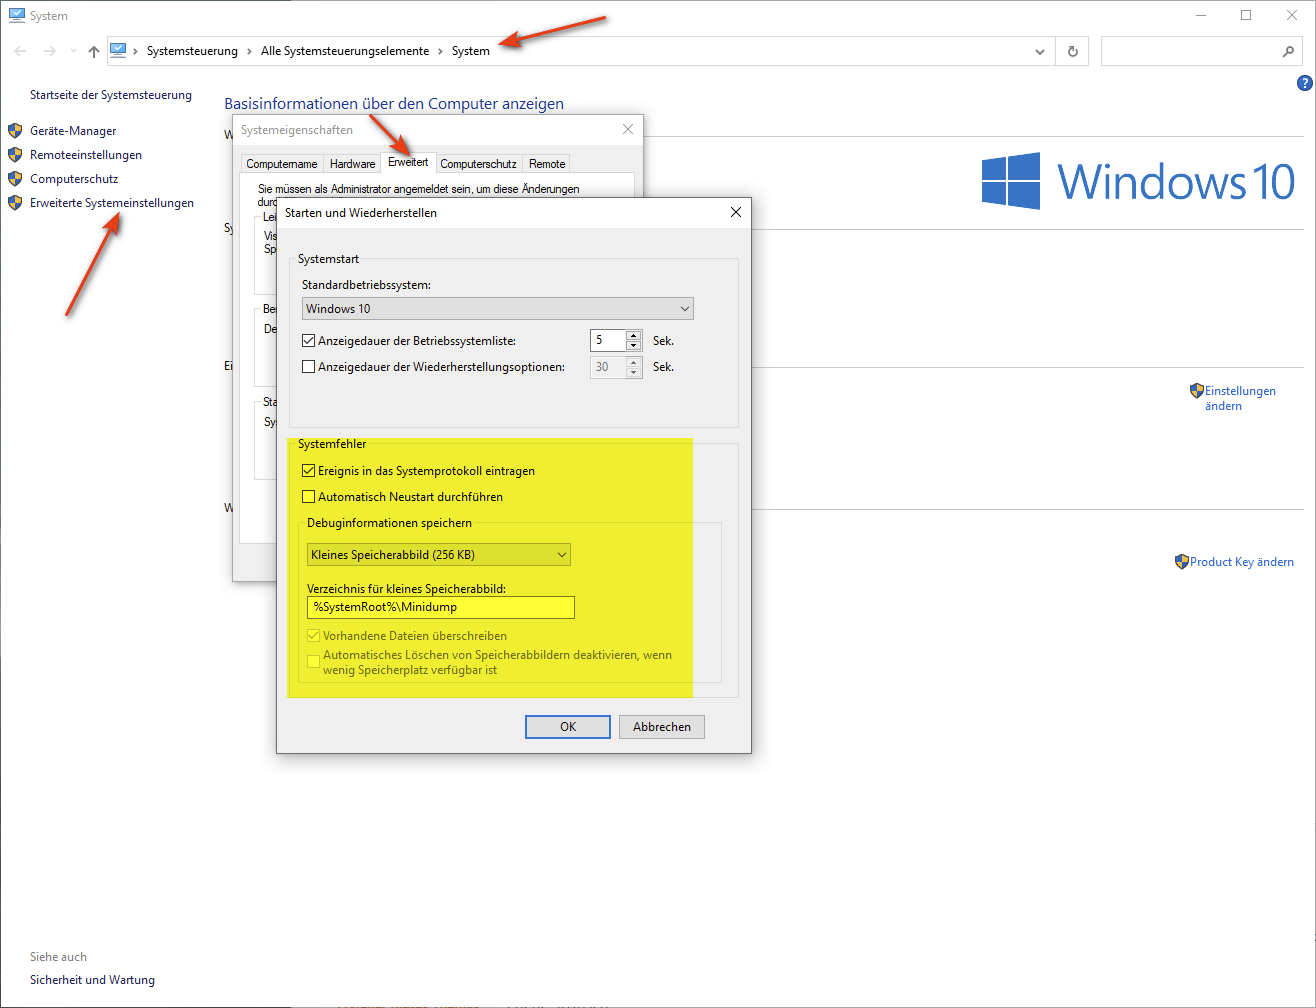The width and height of the screenshot is (1316, 1008).
Task: Click the shield icon beside Erweiterte Systemeinstellungen
Action: pyautogui.click(x=15, y=202)
